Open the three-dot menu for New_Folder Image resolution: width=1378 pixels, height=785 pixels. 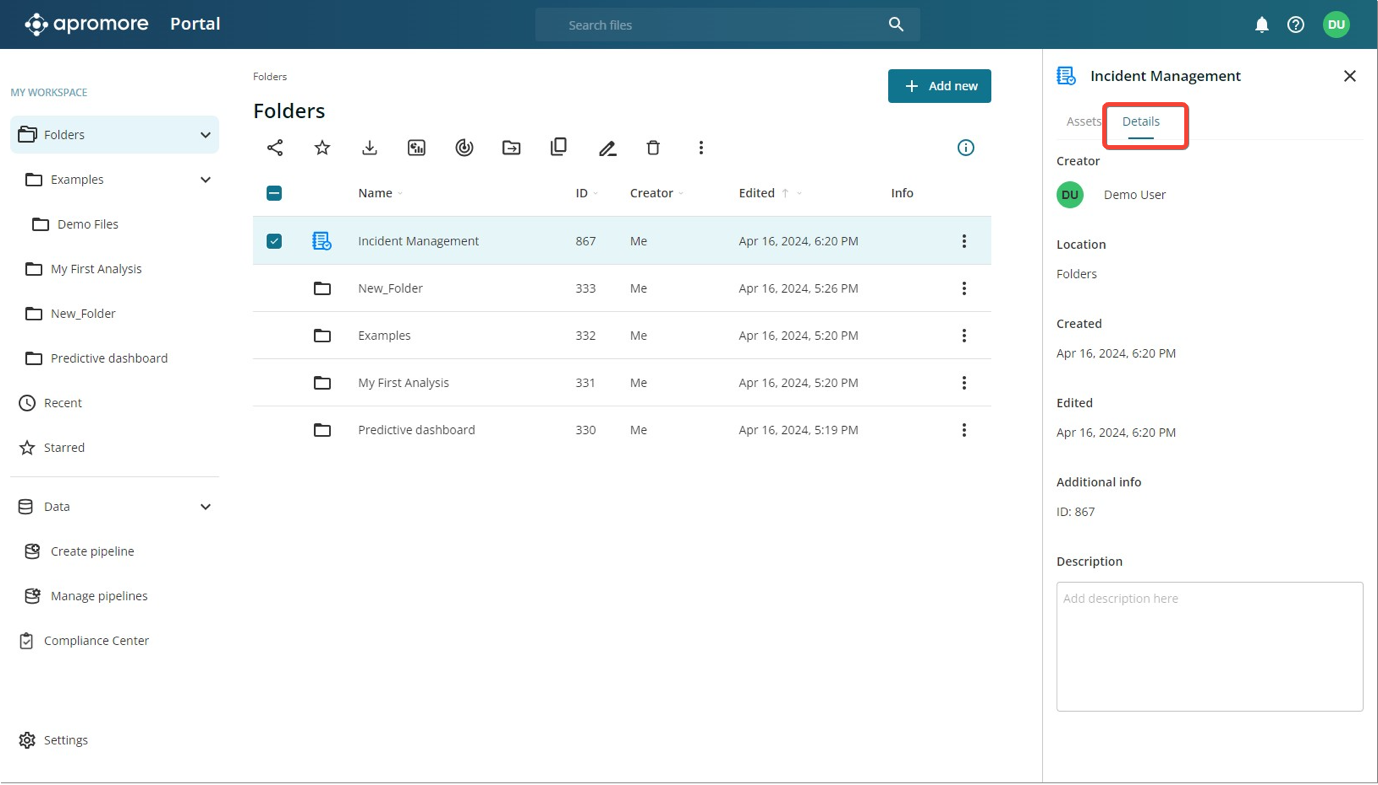tap(963, 288)
